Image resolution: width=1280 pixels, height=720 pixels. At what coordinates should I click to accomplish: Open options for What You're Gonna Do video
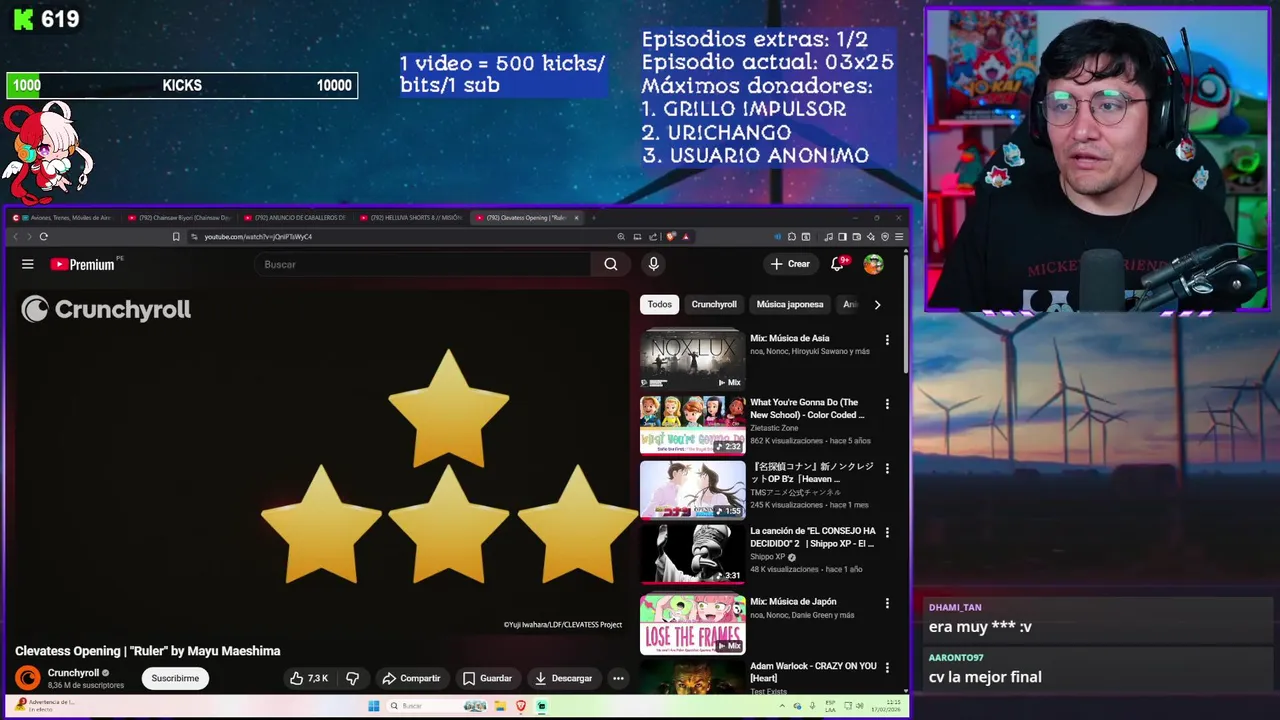tap(886, 404)
